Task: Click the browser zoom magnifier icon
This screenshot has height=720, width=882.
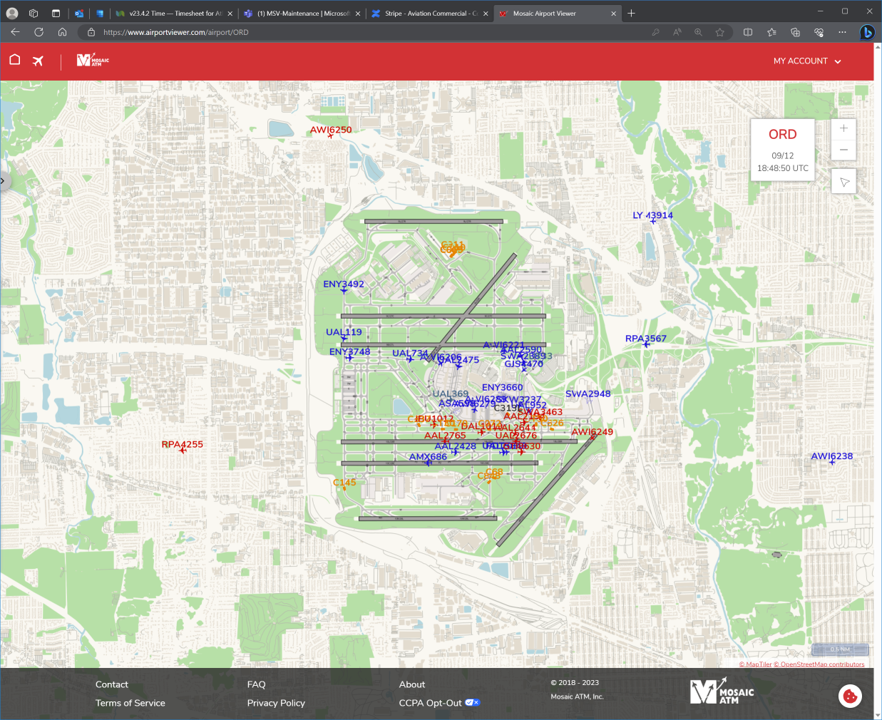Action: (x=698, y=32)
